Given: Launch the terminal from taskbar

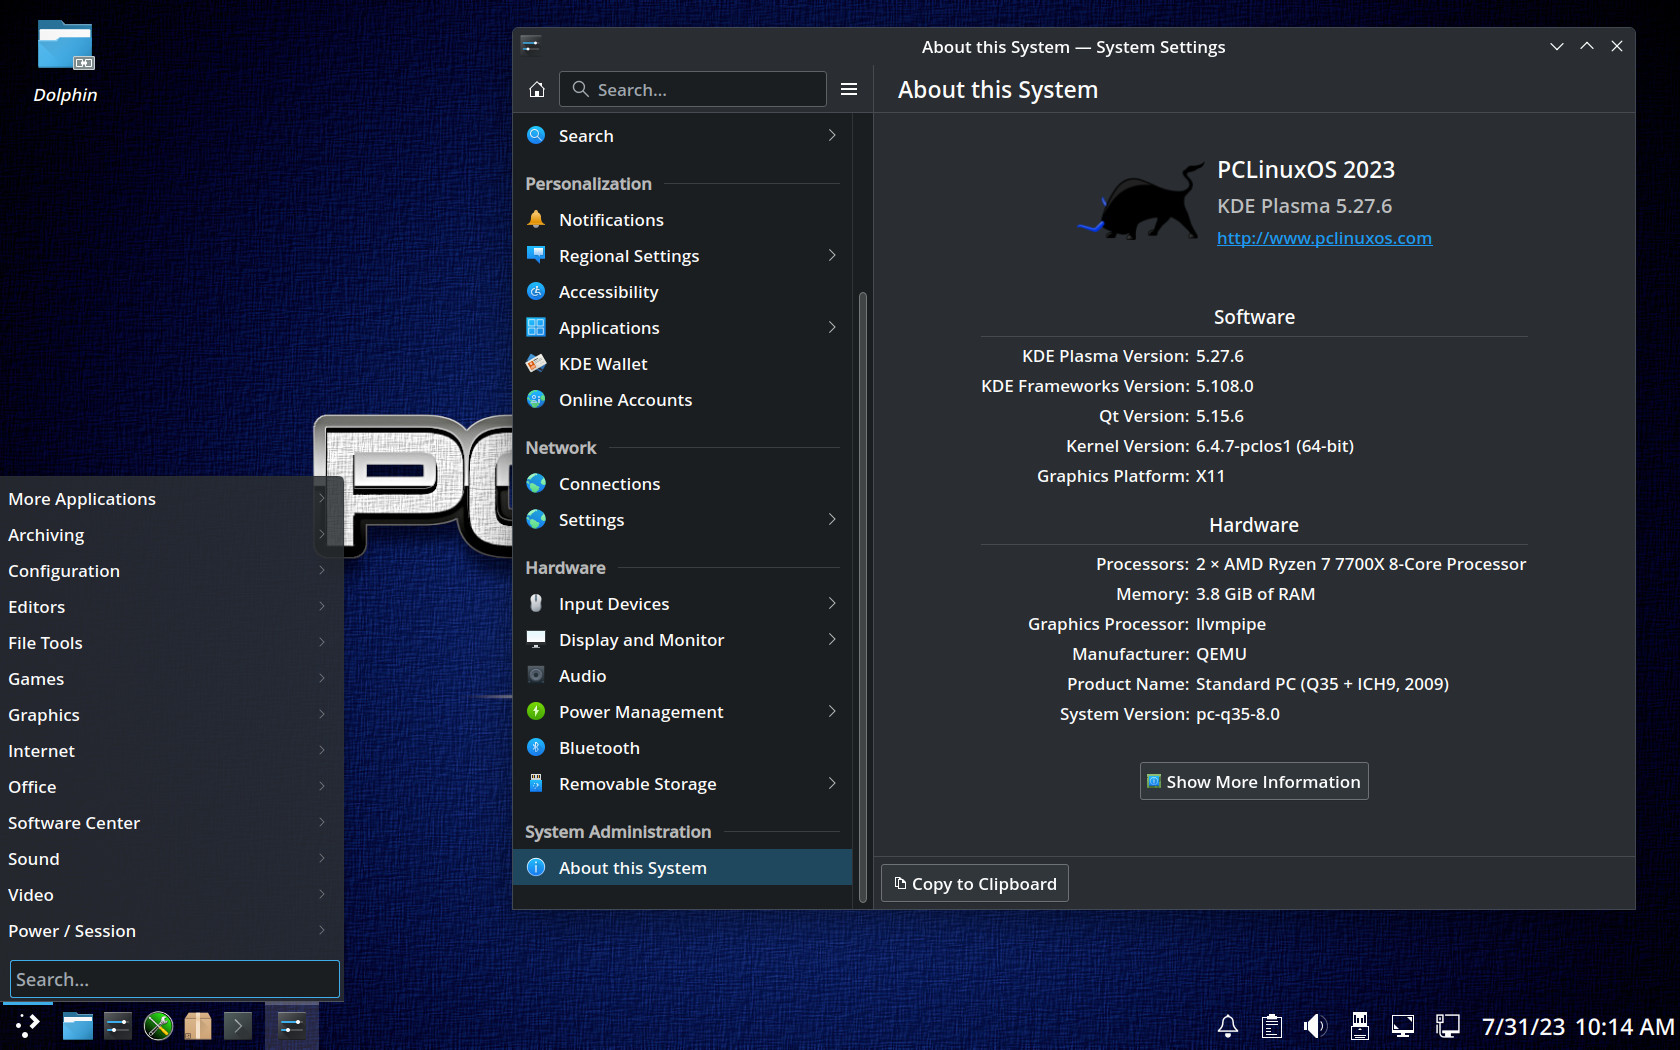Looking at the screenshot, I should [x=238, y=1026].
